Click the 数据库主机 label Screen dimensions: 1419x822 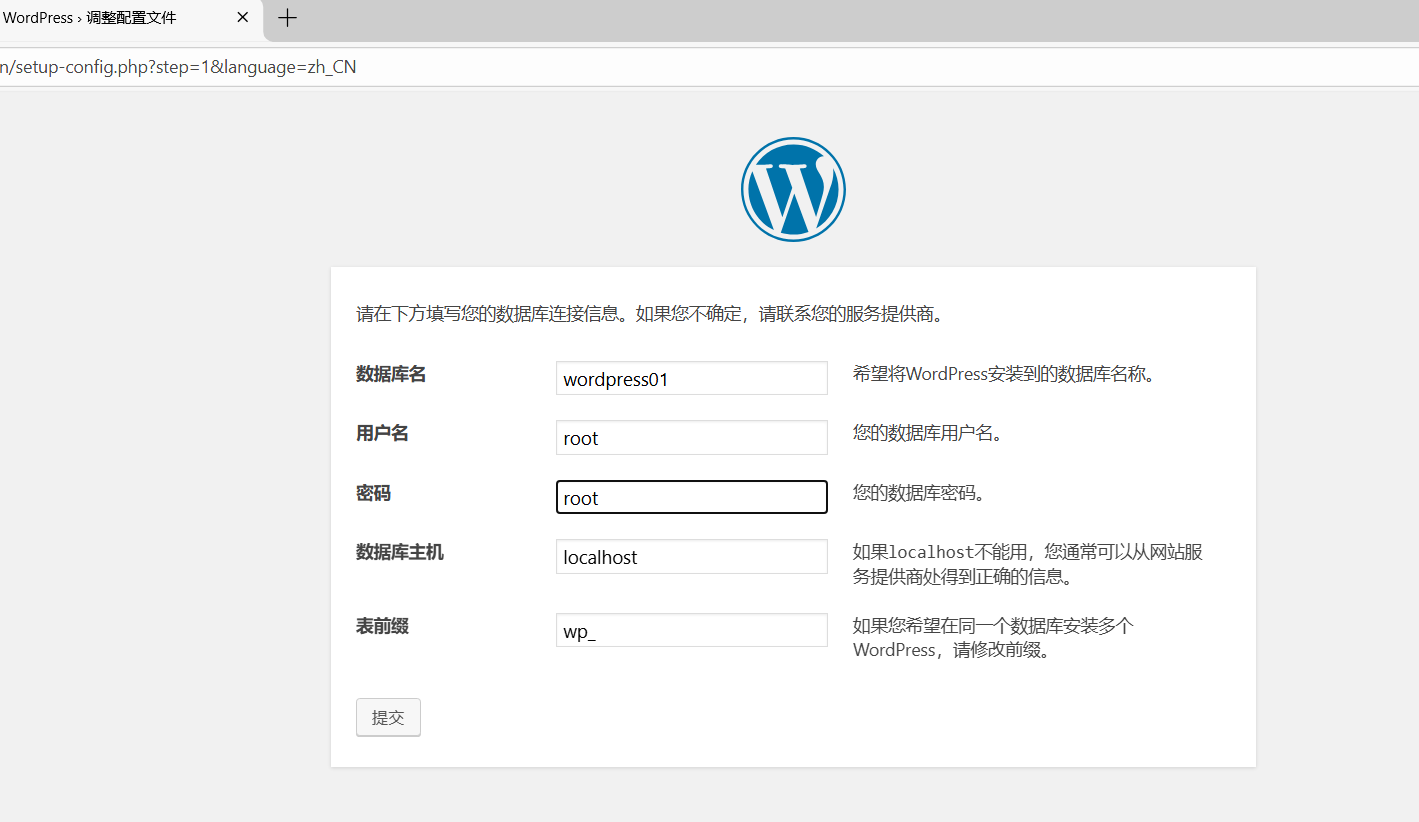pos(400,552)
